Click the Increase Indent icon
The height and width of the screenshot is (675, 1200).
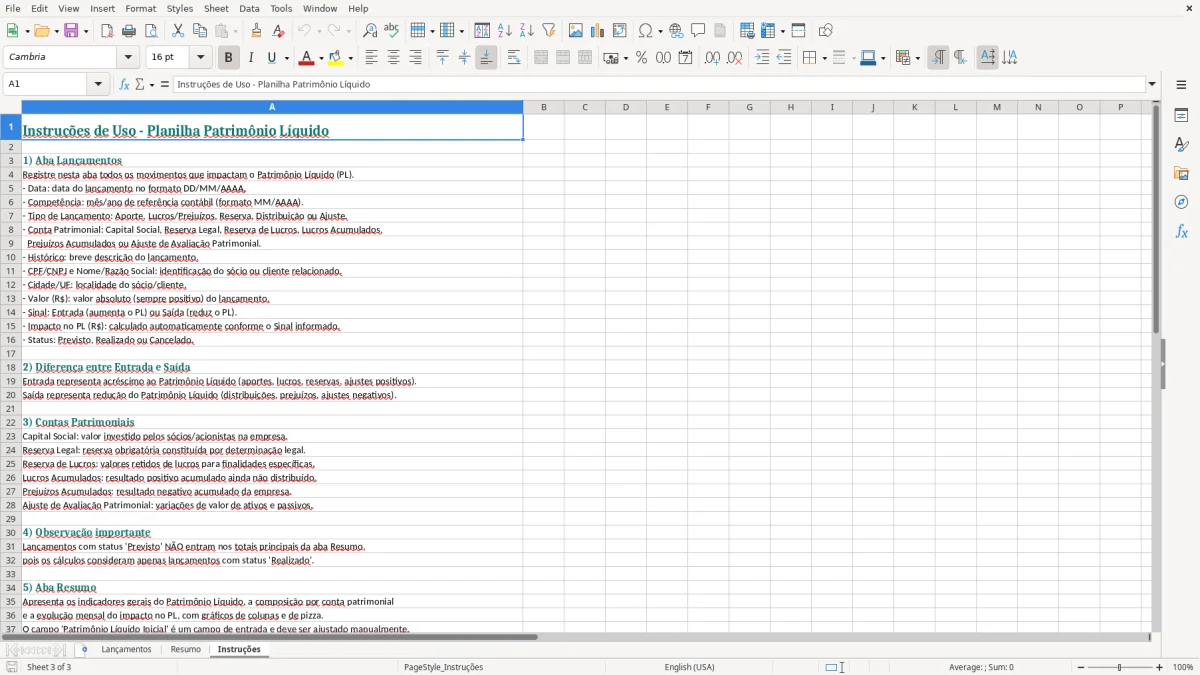762,58
